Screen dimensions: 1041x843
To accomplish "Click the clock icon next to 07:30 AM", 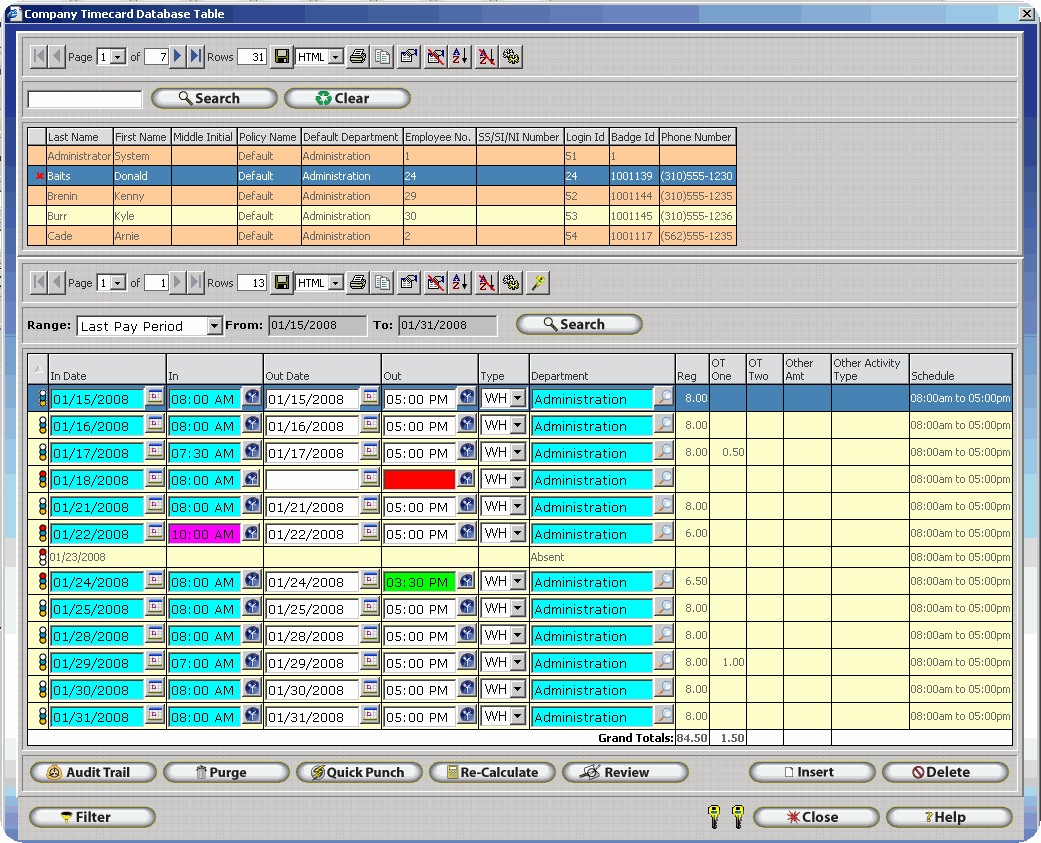I will (253, 452).
